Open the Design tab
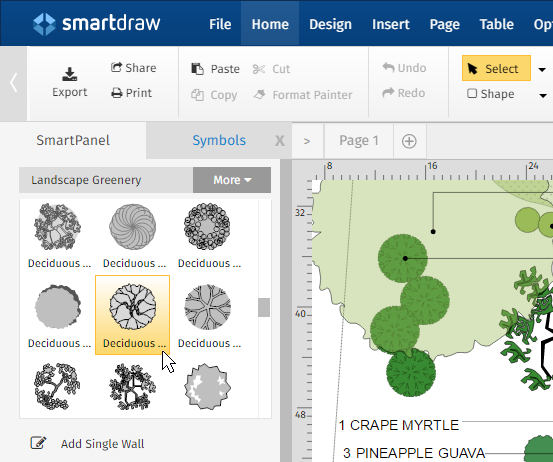Image resolution: width=553 pixels, height=462 pixels. click(330, 24)
